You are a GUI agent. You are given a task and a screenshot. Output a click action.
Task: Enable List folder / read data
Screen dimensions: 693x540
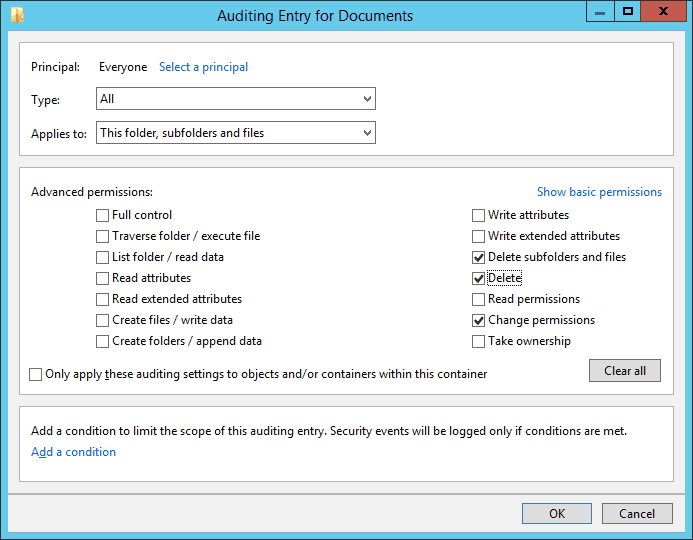click(103, 257)
